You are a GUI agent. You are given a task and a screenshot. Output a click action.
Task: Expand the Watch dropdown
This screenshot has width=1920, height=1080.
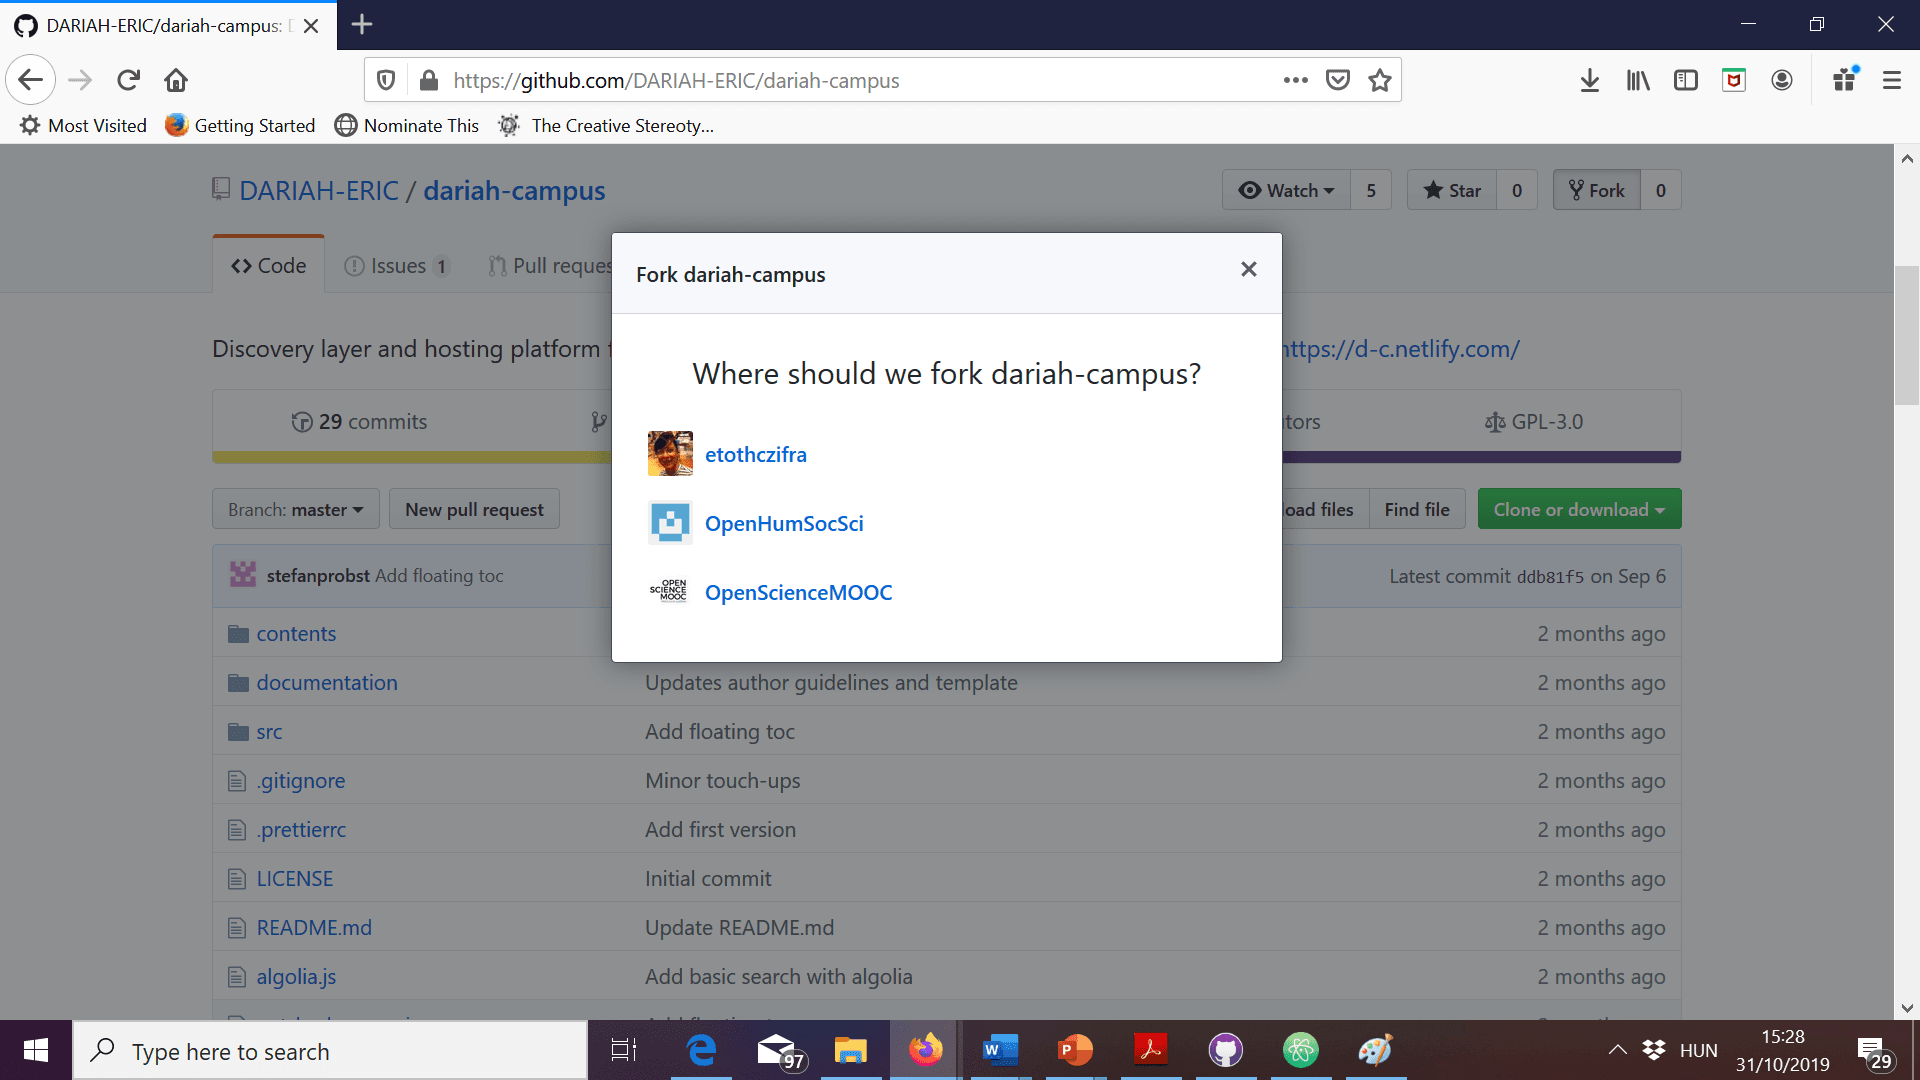point(1286,190)
